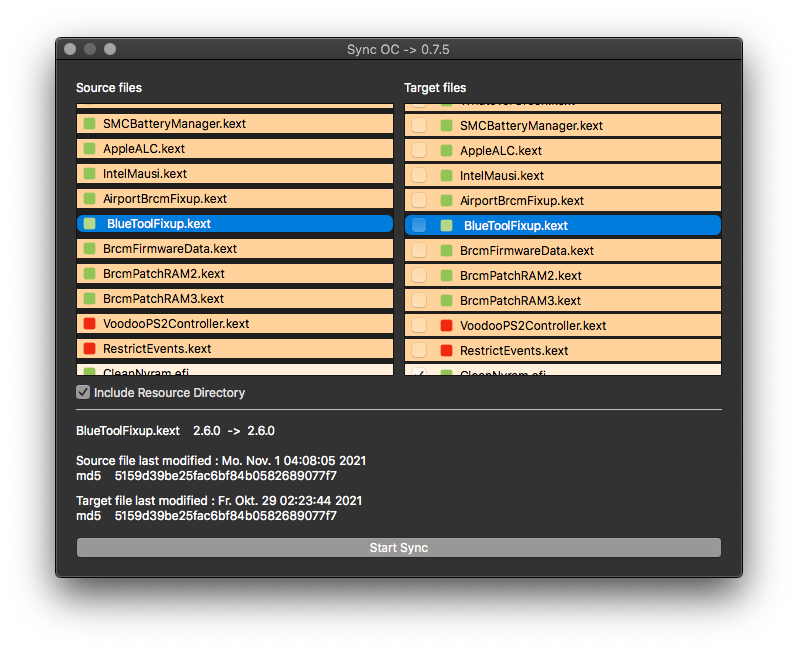Click green status icon of target BrcmPatchRAM3.kext
Screen dimensions: 798x651
click(x=446, y=300)
